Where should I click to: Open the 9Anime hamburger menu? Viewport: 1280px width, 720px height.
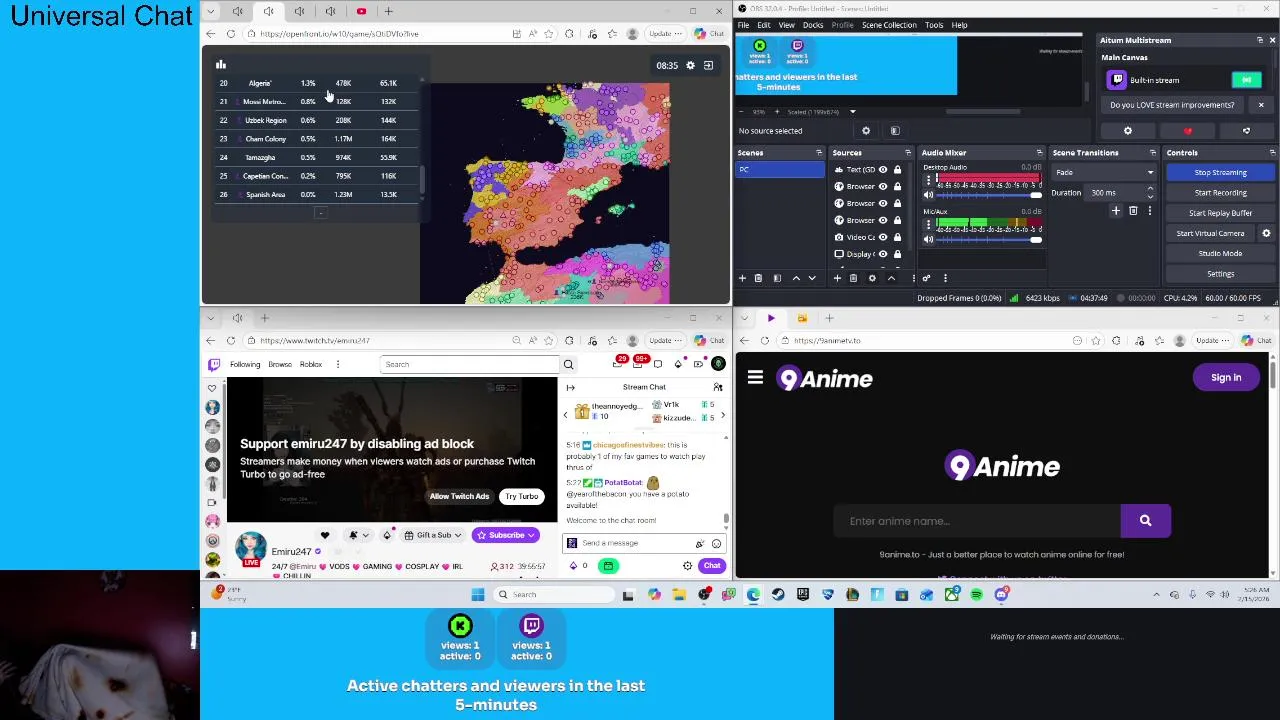tap(755, 378)
